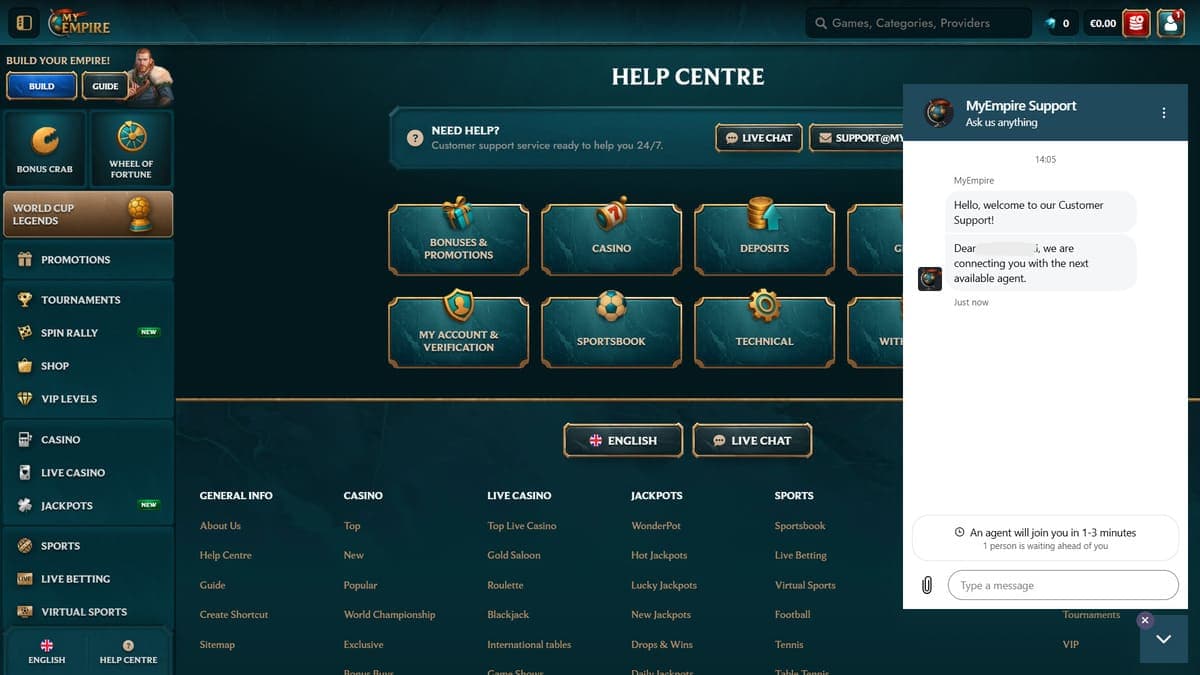This screenshot has width=1200, height=675.
Task: Toggle the sidebar panel icon
Action: (x=25, y=22)
